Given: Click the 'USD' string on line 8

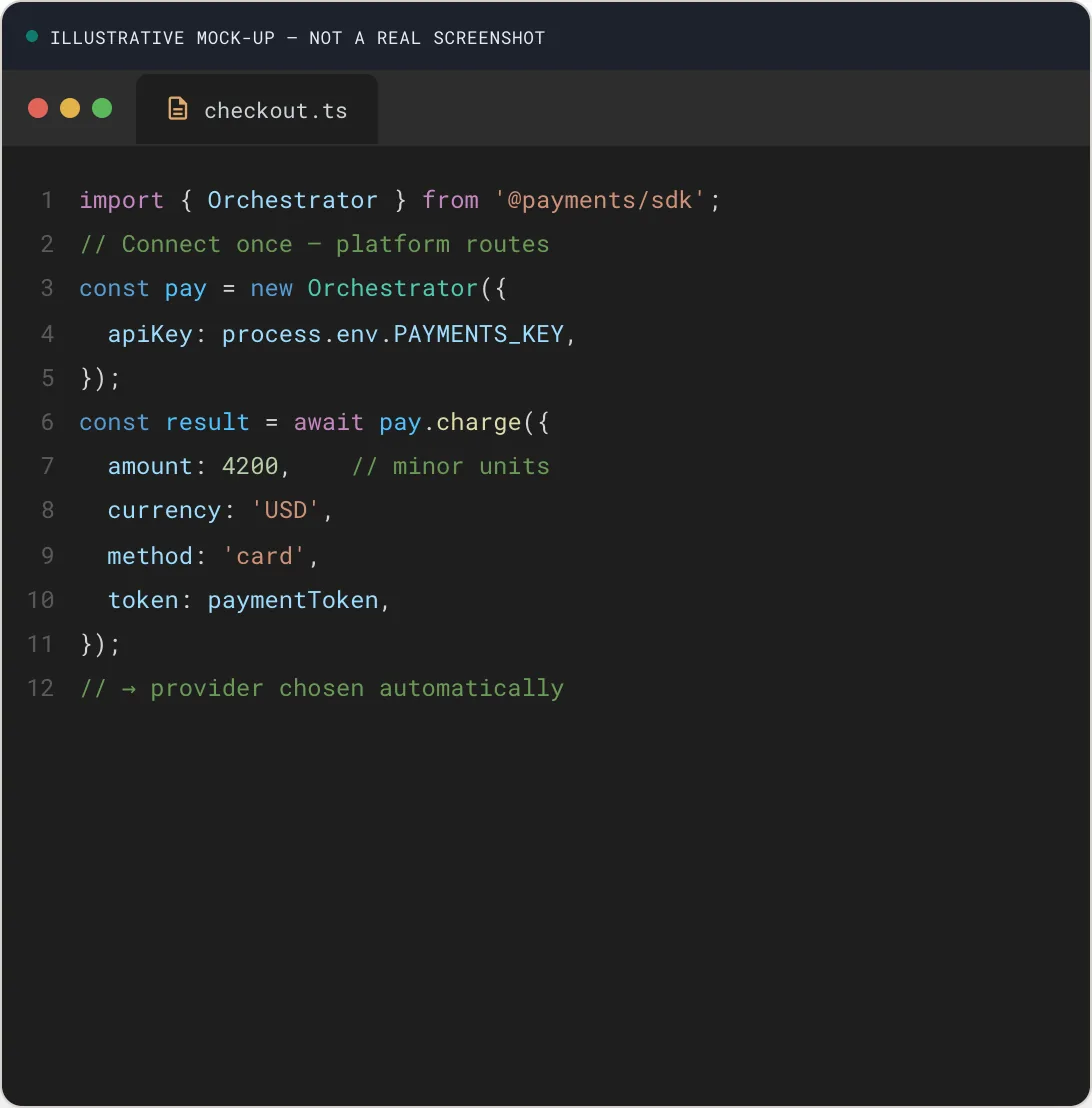Looking at the screenshot, I should coord(286,510).
